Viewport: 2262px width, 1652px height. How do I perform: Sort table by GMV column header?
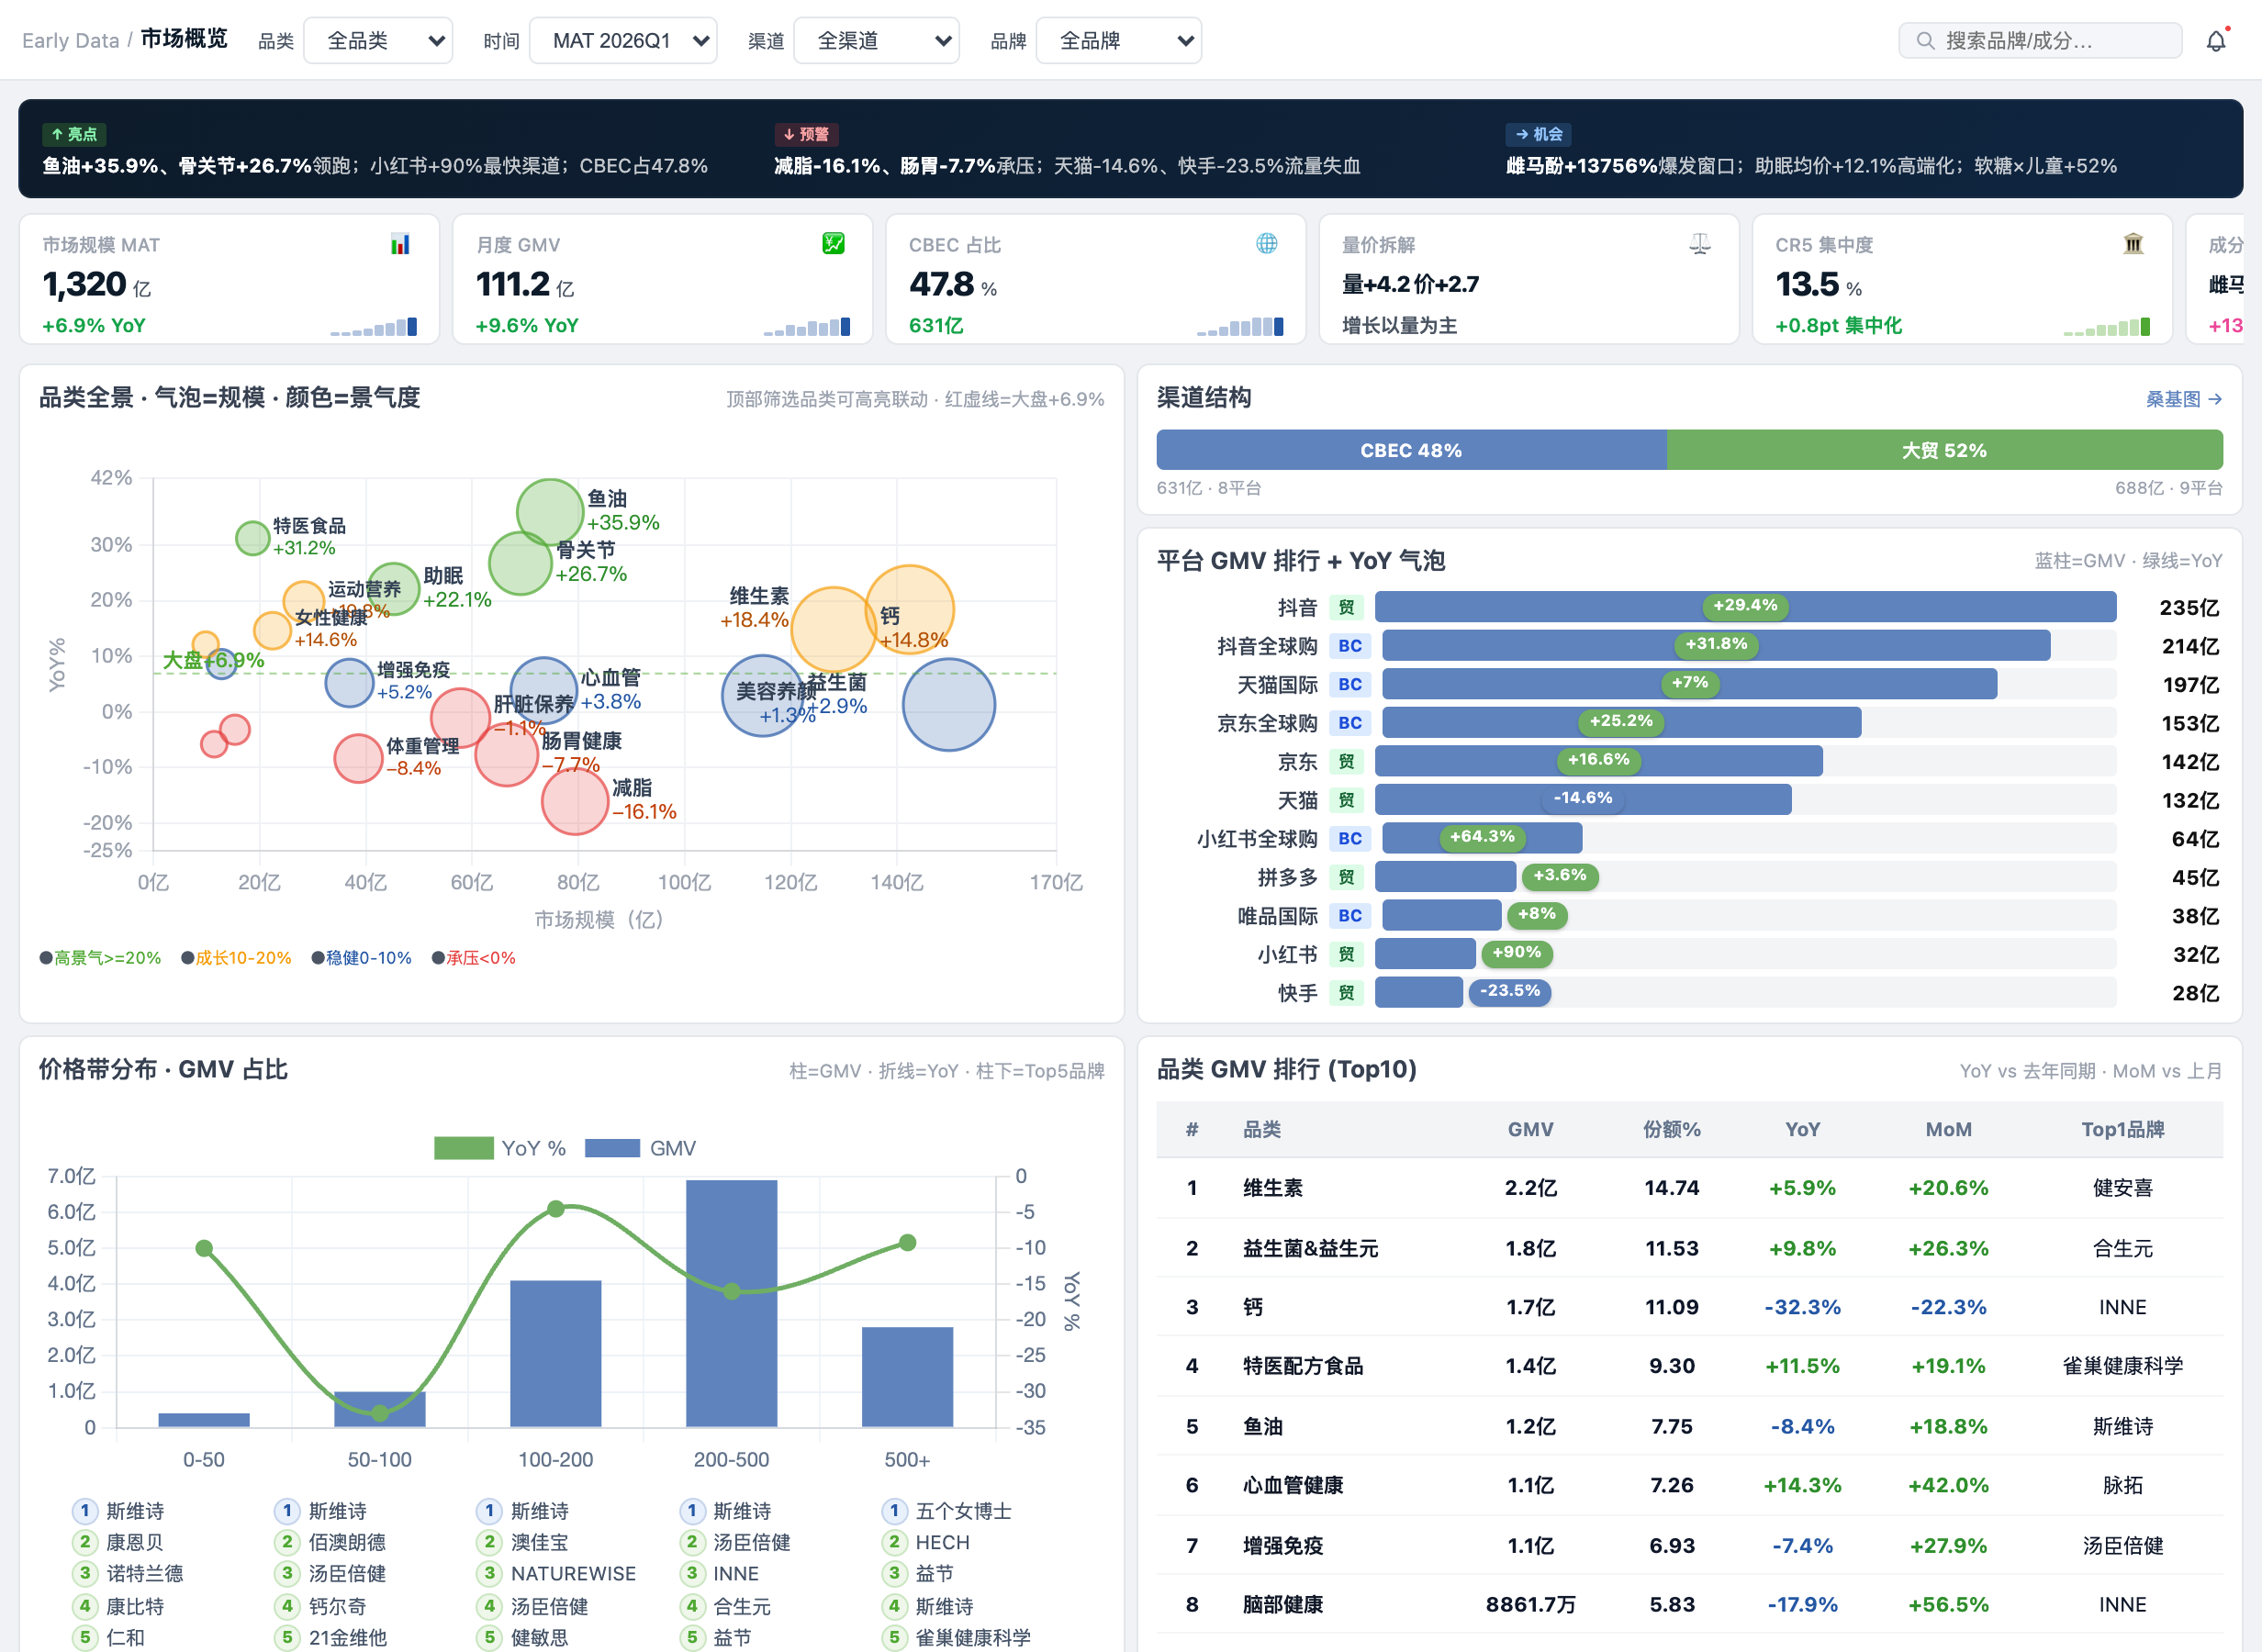coord(1530,1129)
